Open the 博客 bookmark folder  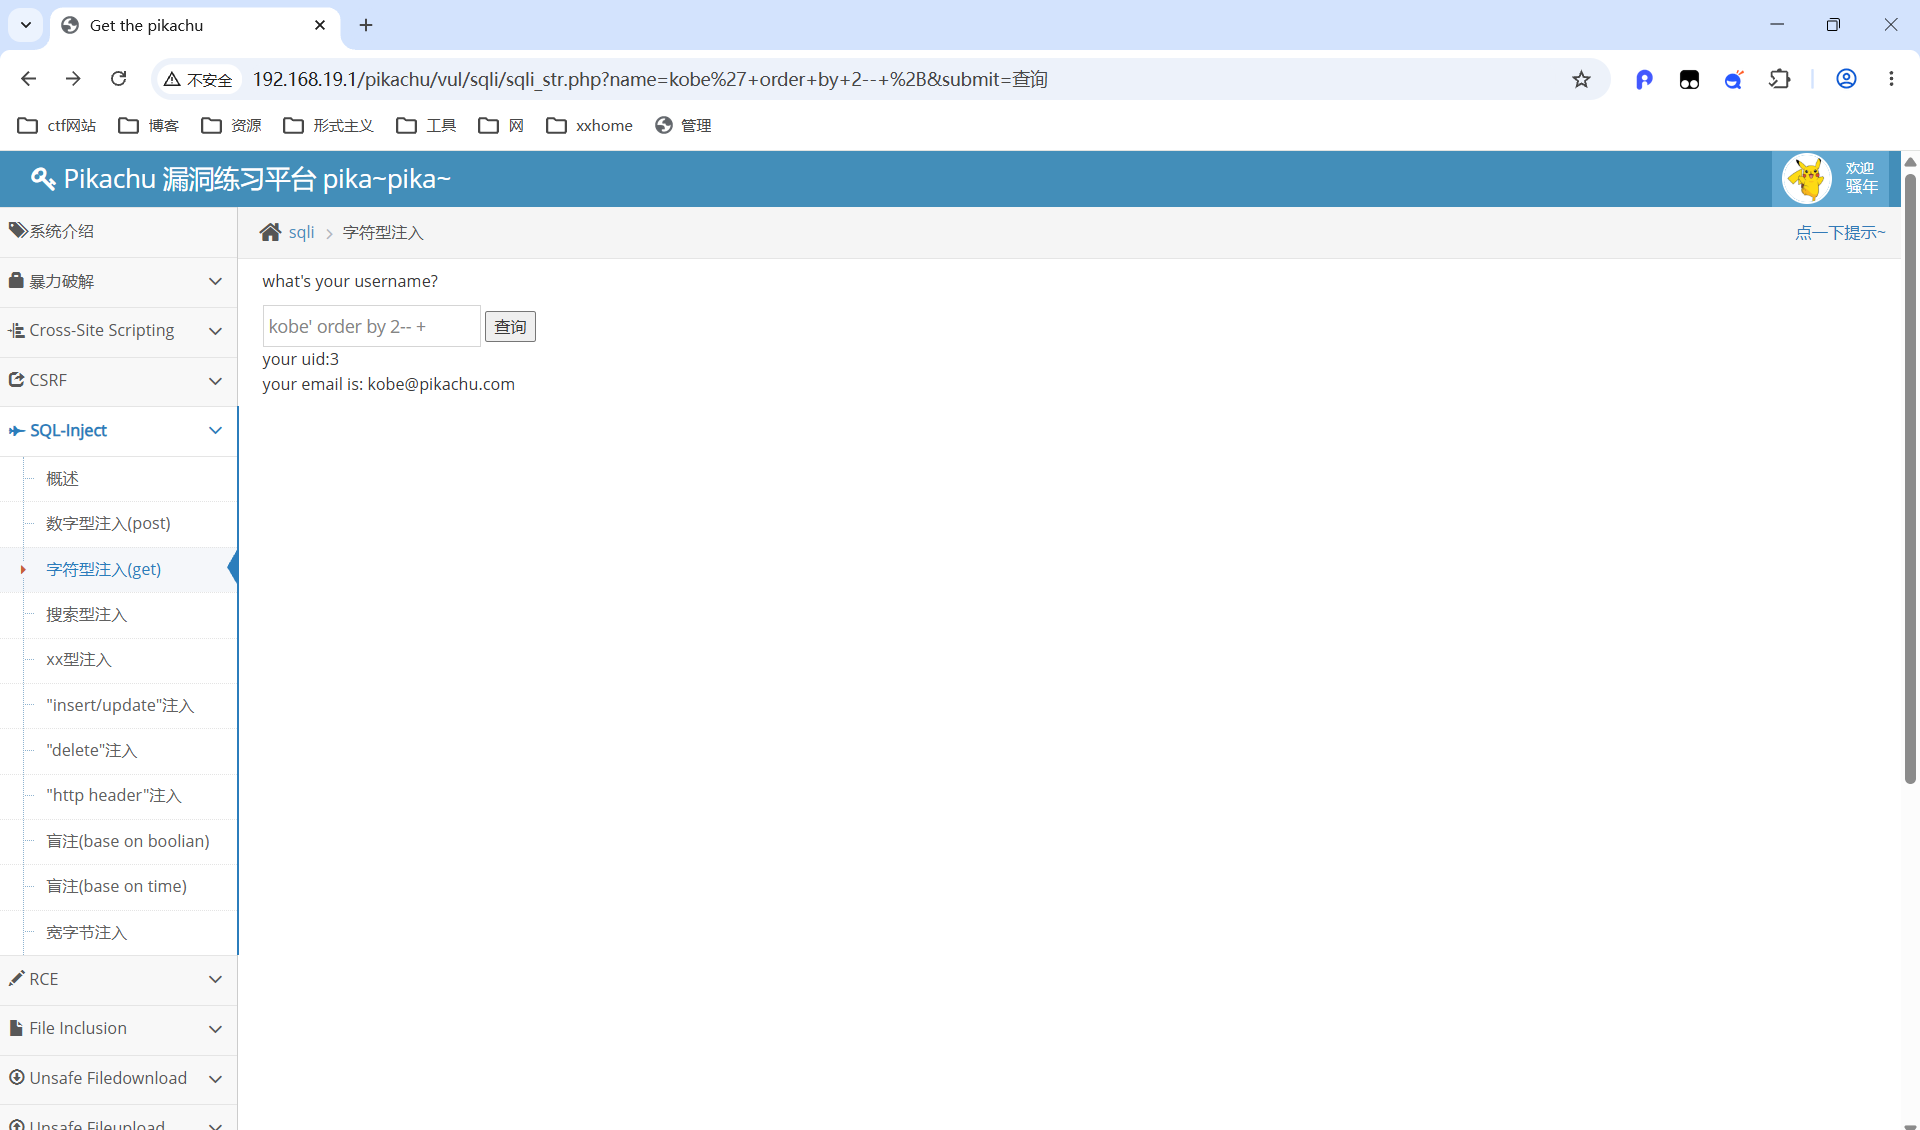pos(149,125)
